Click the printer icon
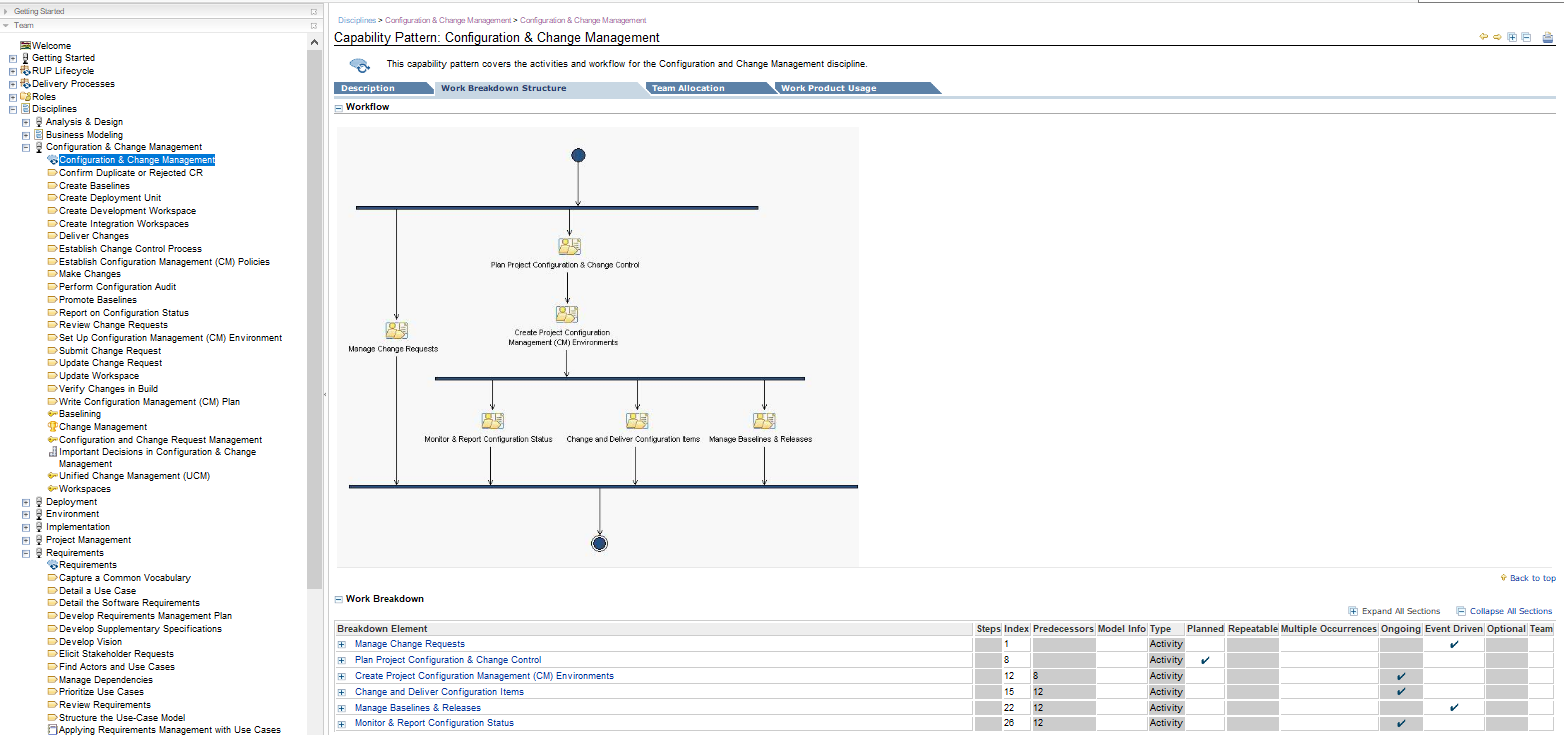1564x735 pixels. tap(1548, 38)
